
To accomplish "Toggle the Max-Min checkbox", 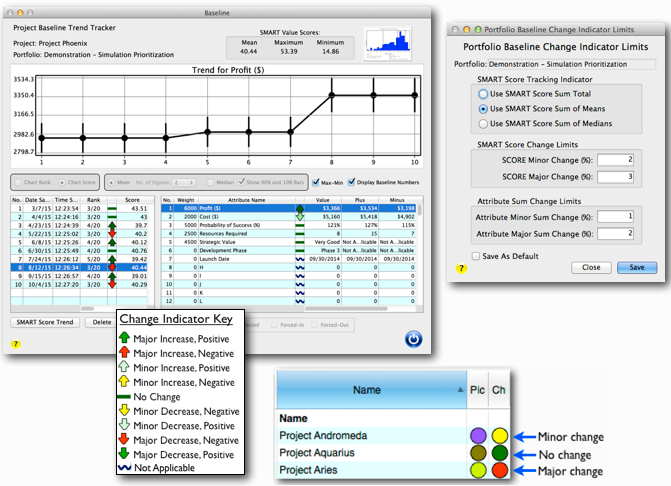I will (317, 182).
